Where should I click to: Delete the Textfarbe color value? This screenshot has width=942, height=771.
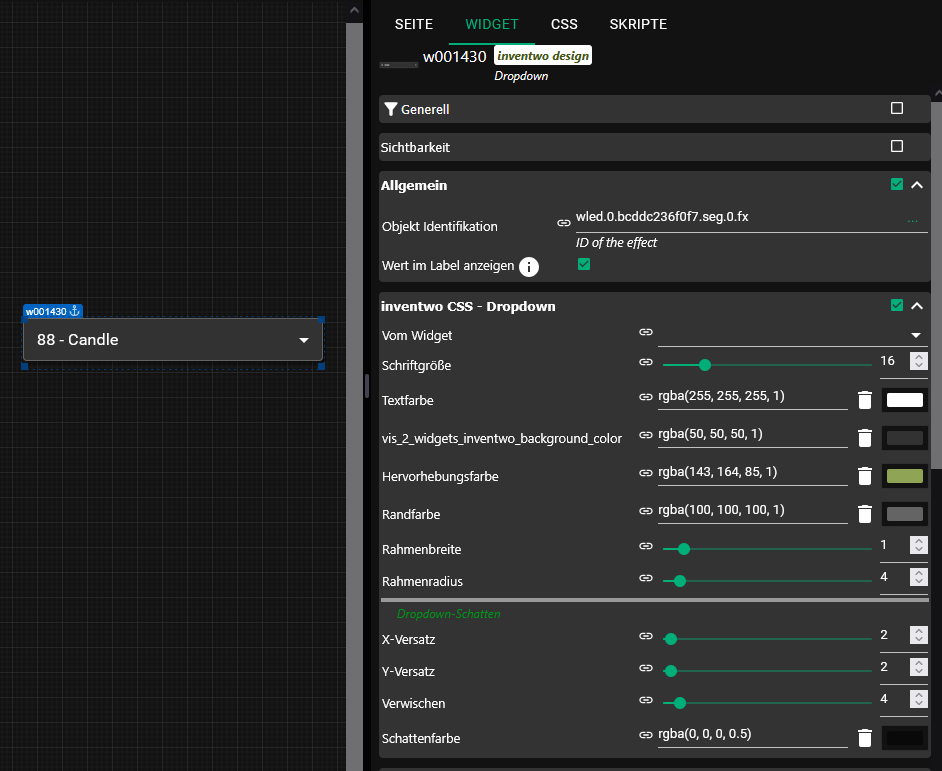click(865, 400)
